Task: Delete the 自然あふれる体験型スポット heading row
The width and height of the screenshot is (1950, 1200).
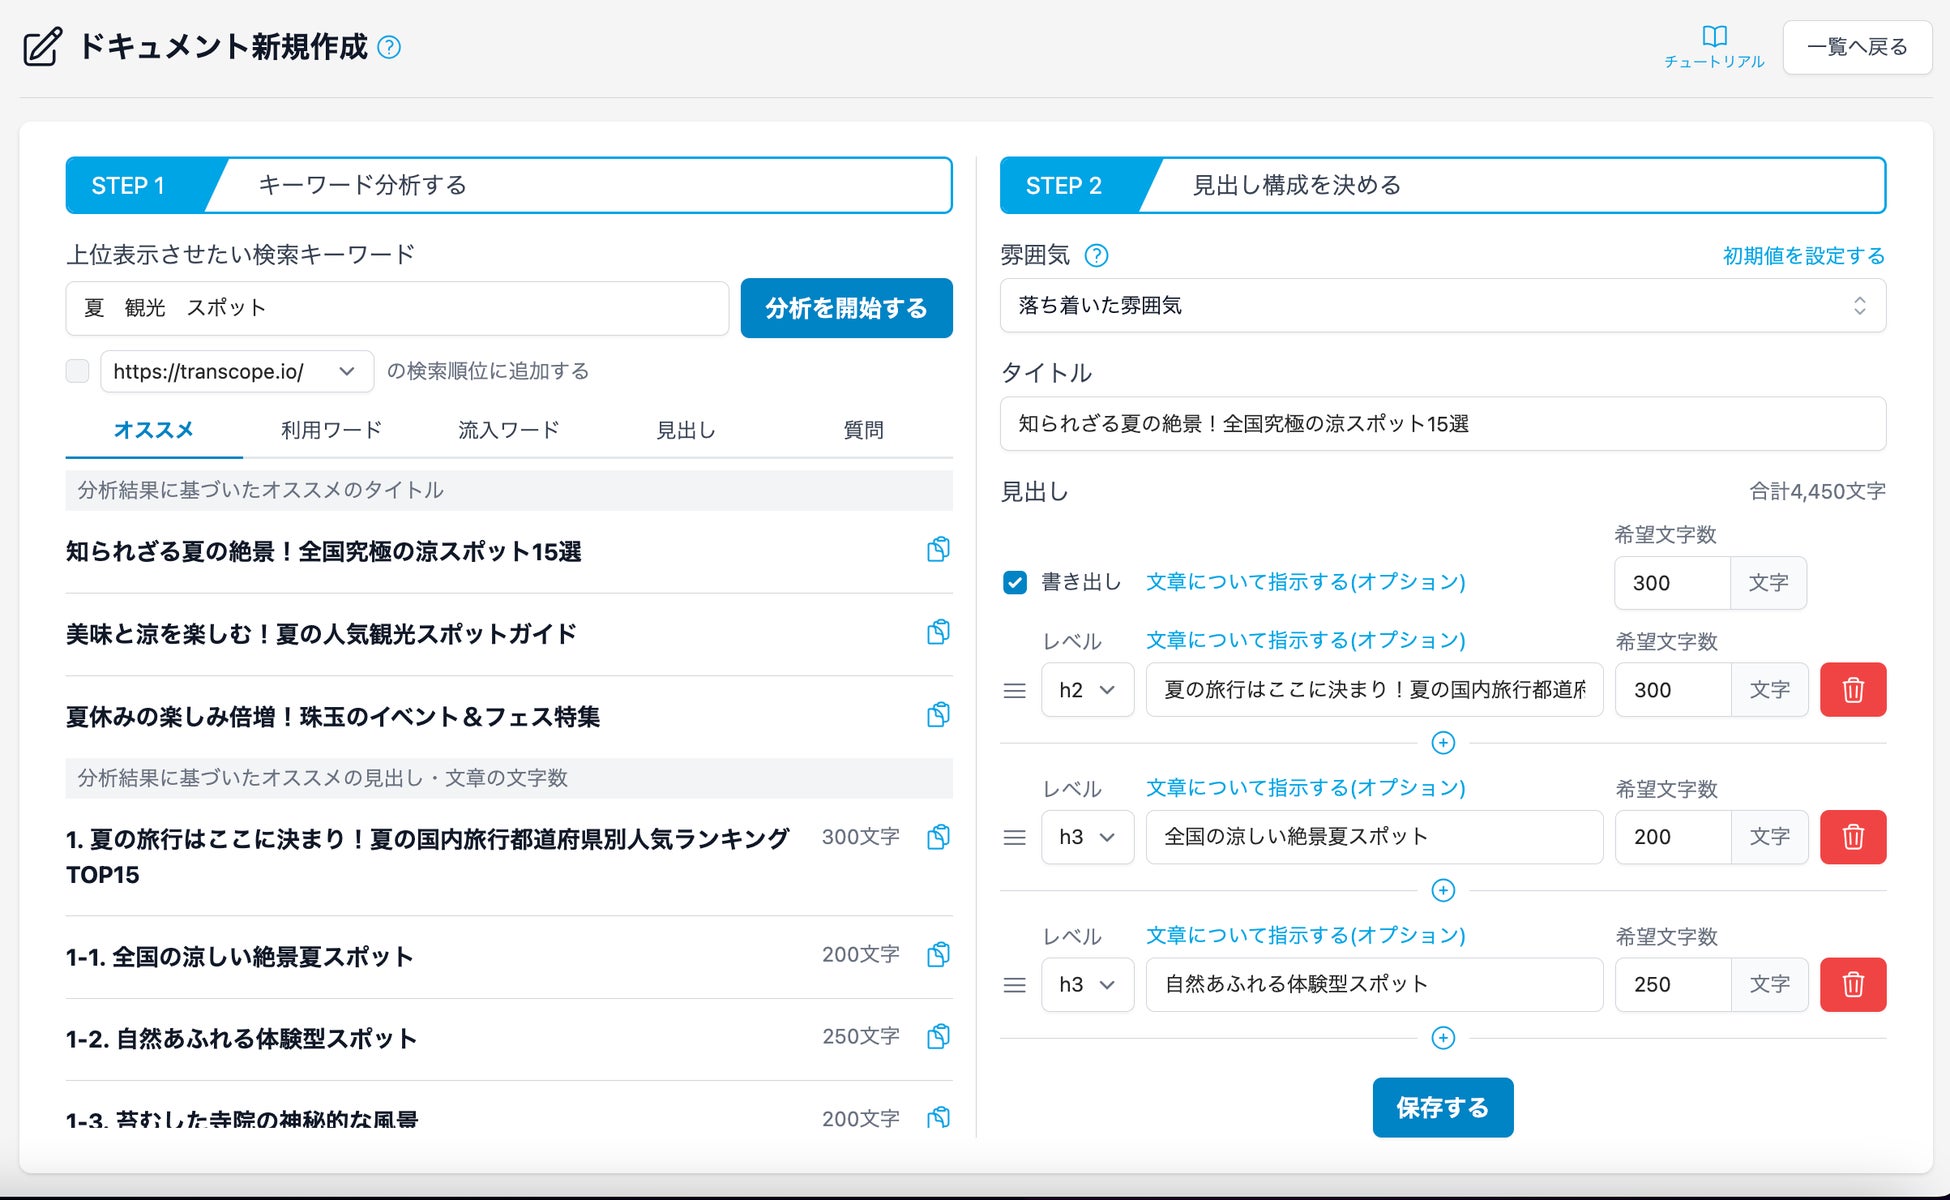Action: point(1852,985)
